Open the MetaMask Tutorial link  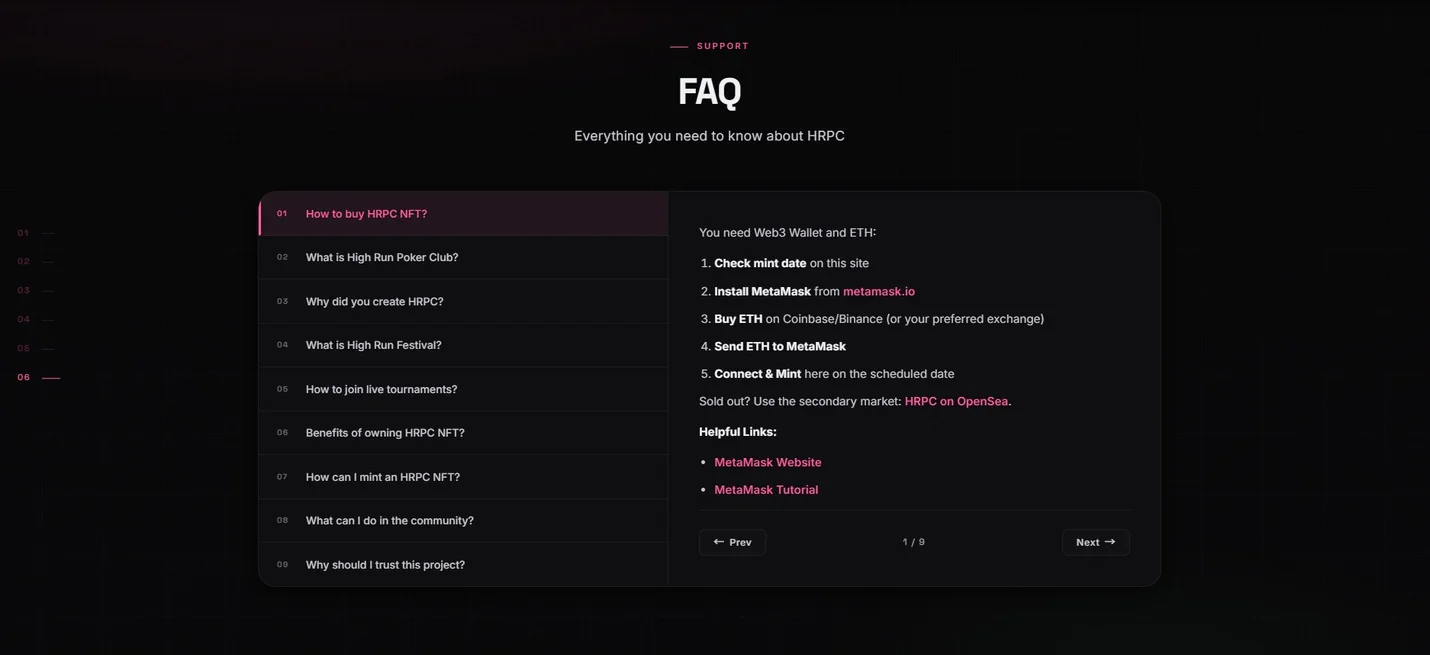tap(766, 490)
